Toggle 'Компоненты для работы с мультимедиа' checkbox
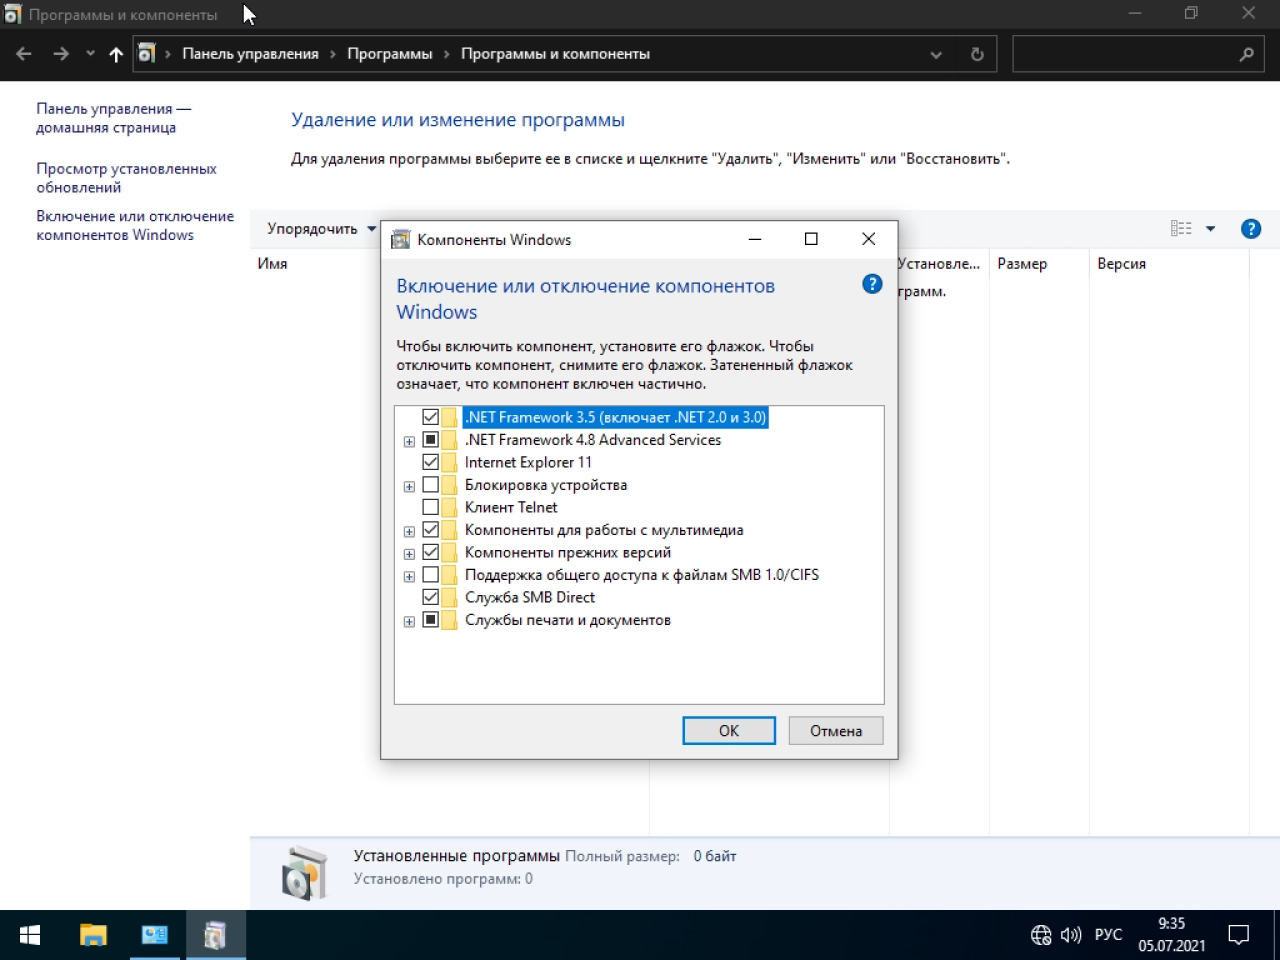 430,530
